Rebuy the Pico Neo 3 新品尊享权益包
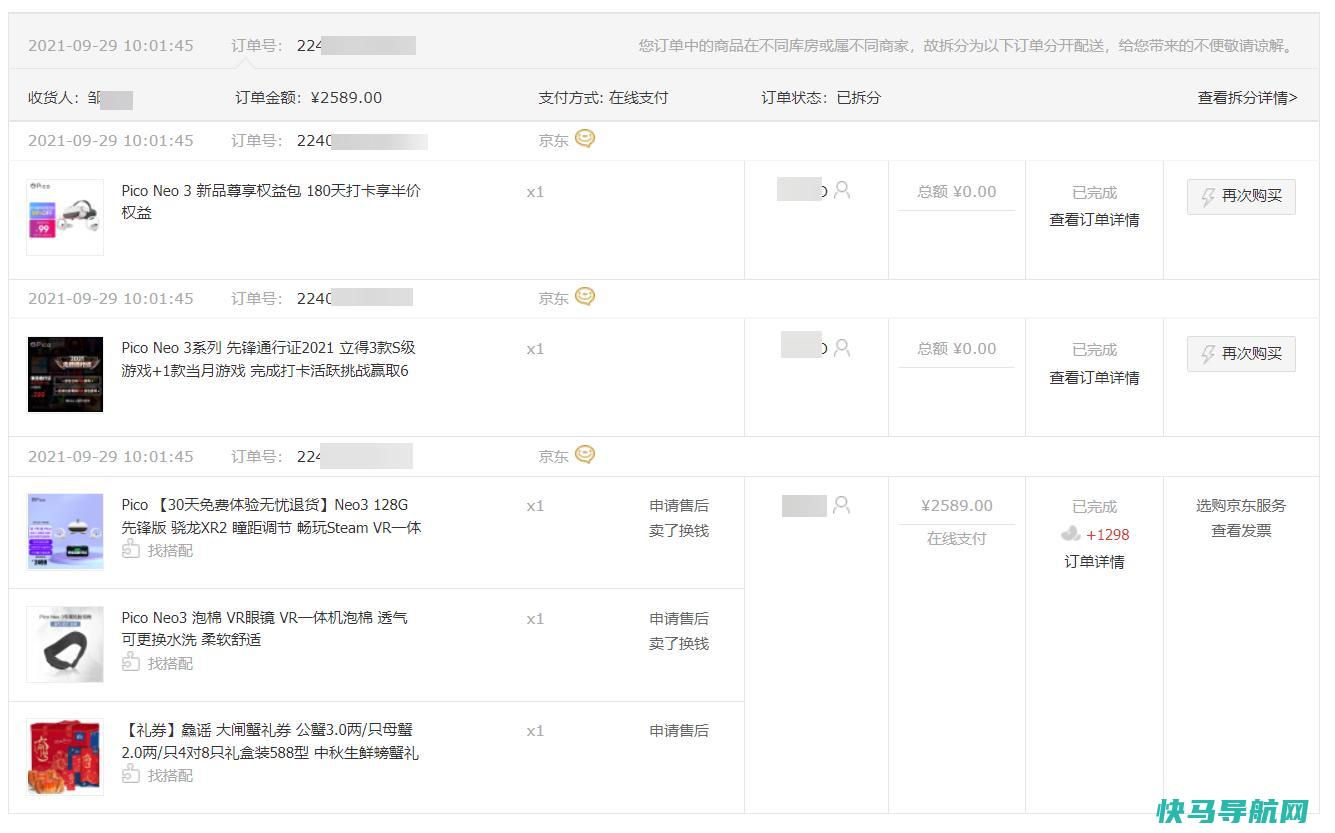Screen dimensions: 1335x833 point(1241,196)
